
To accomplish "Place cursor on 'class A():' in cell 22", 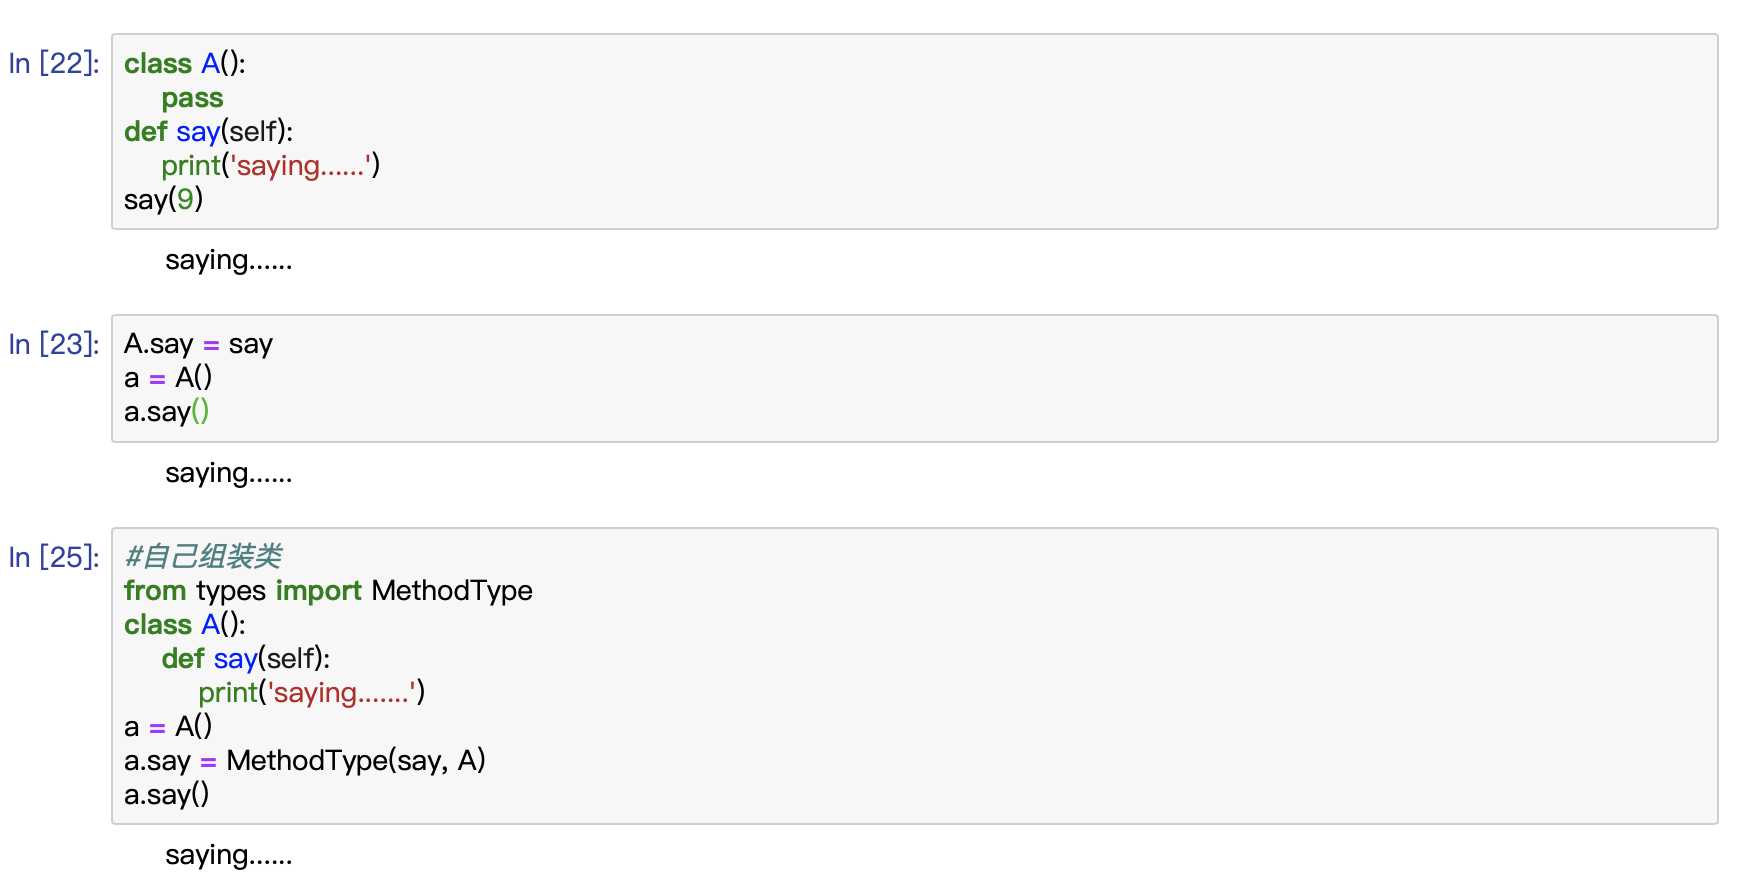I will coord(185,63).
